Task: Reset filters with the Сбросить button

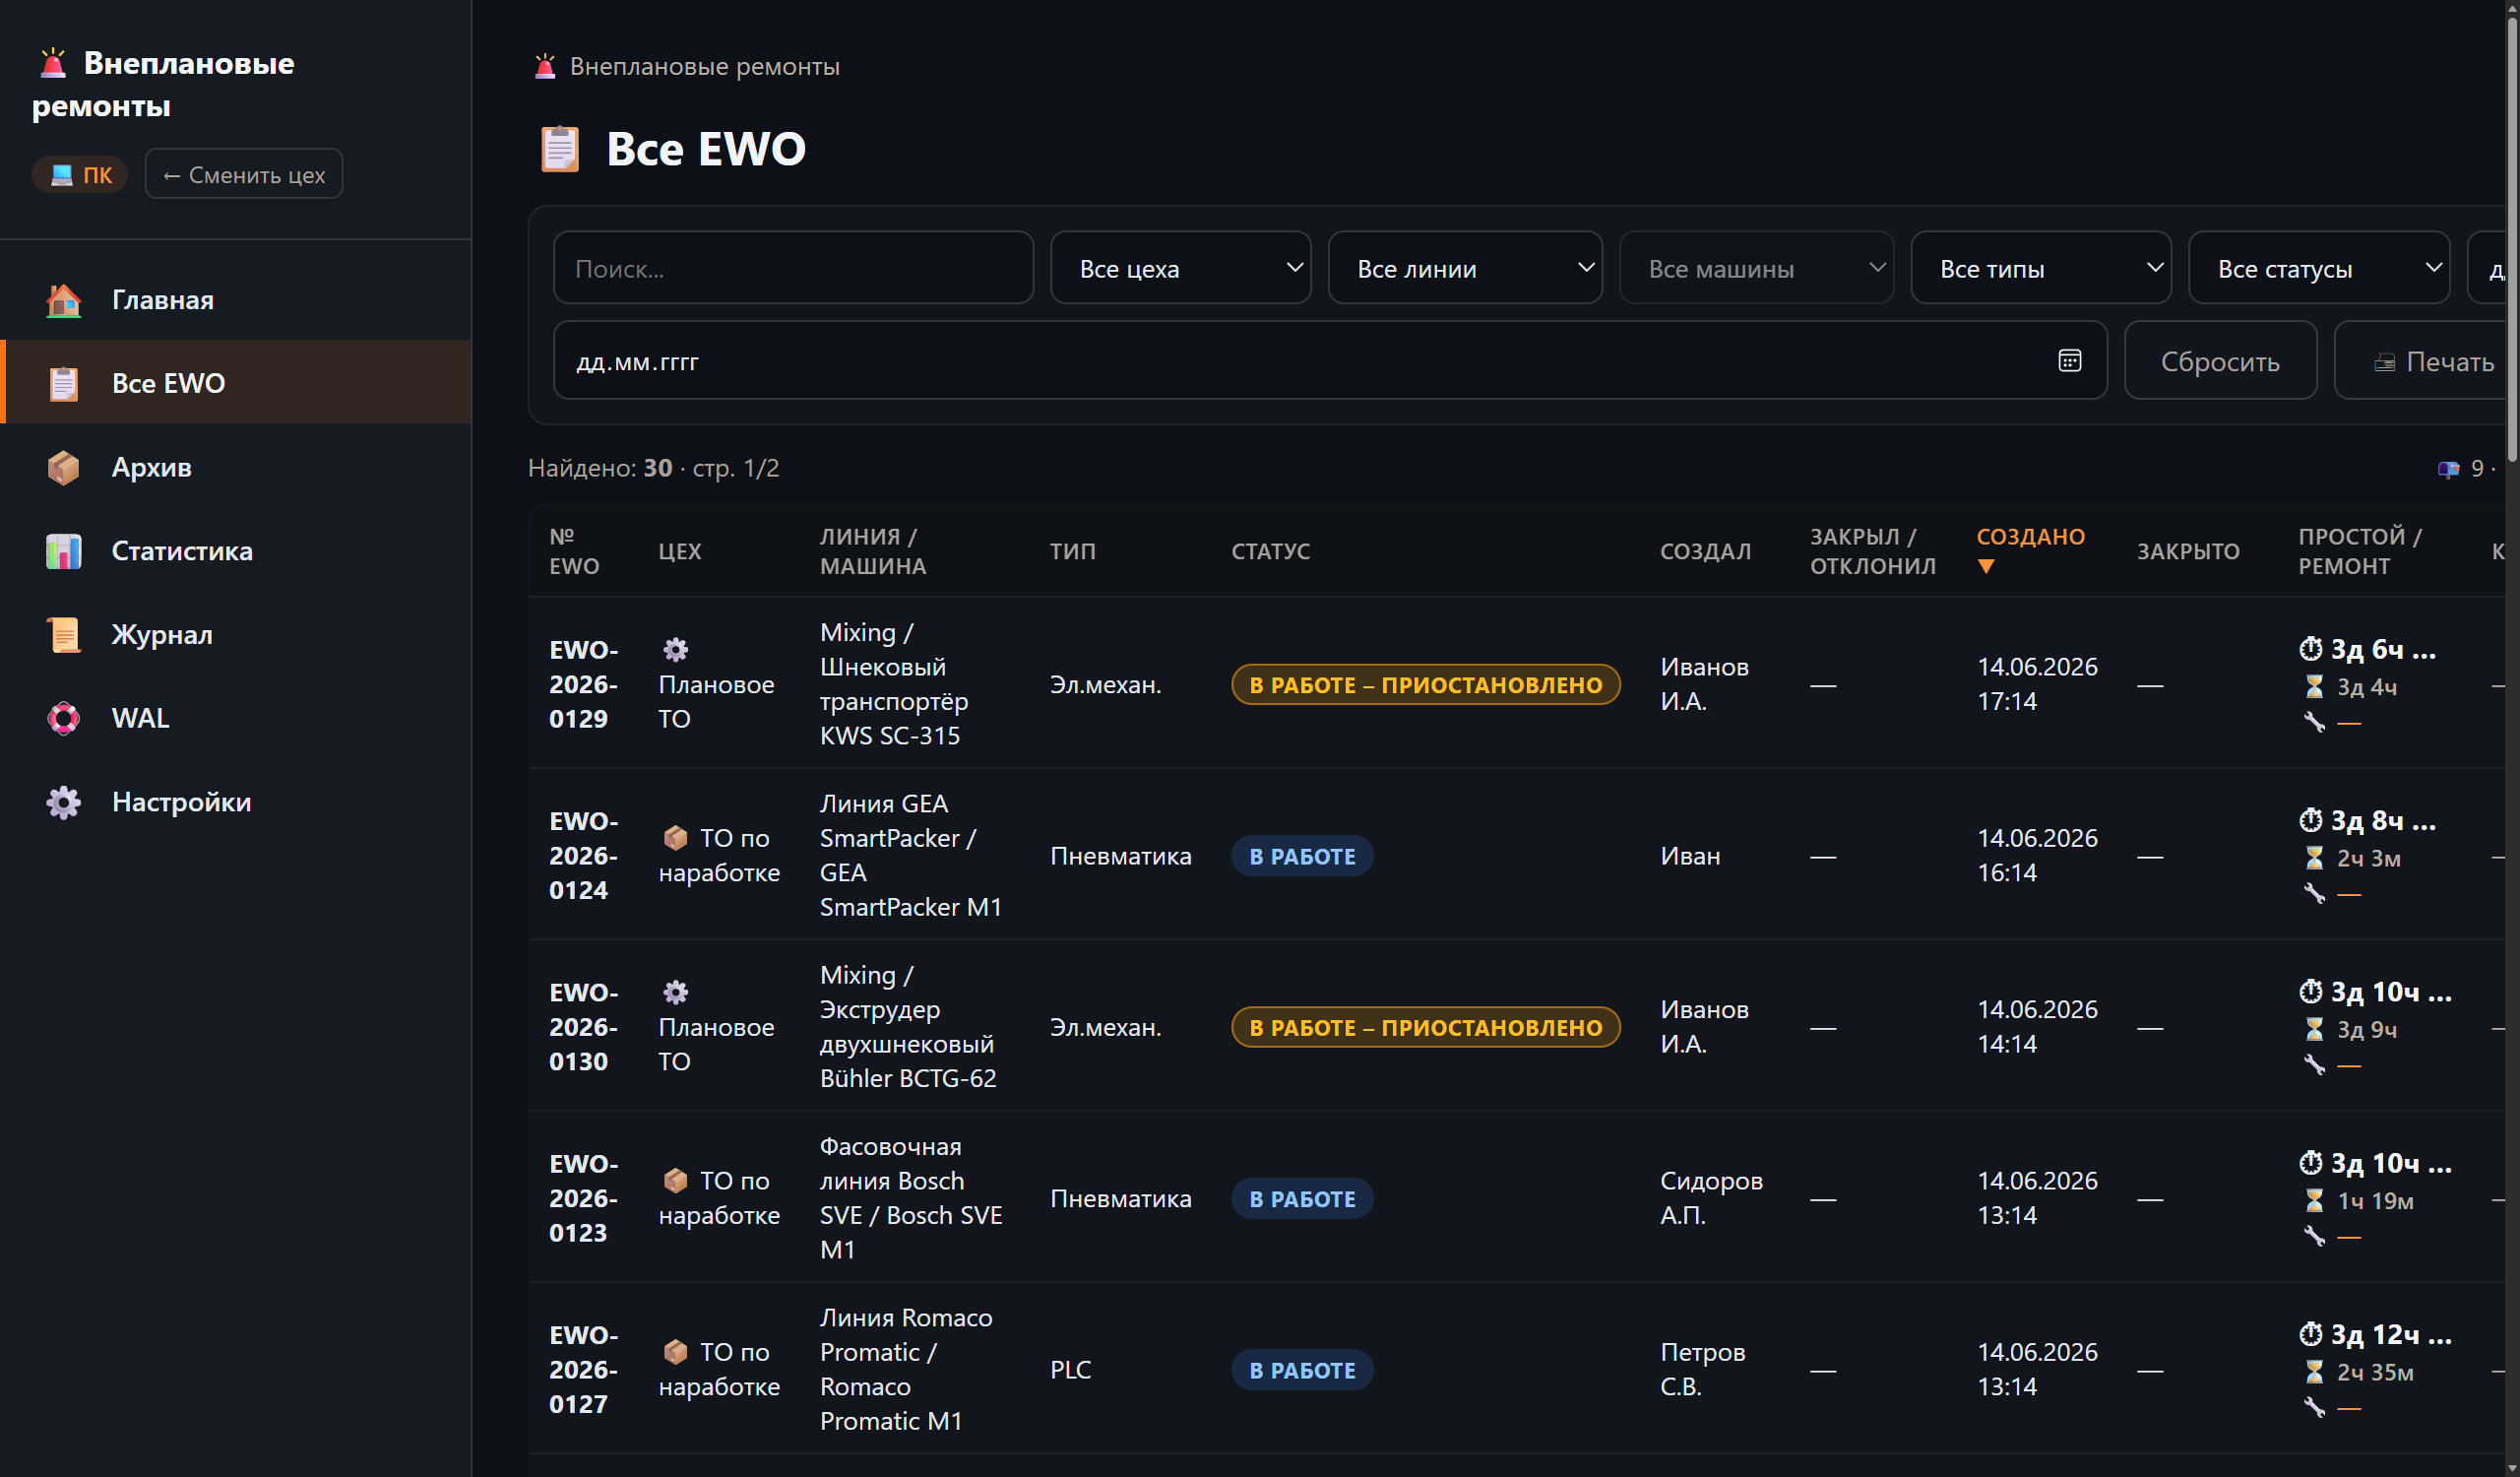Action: (2220, 361)
